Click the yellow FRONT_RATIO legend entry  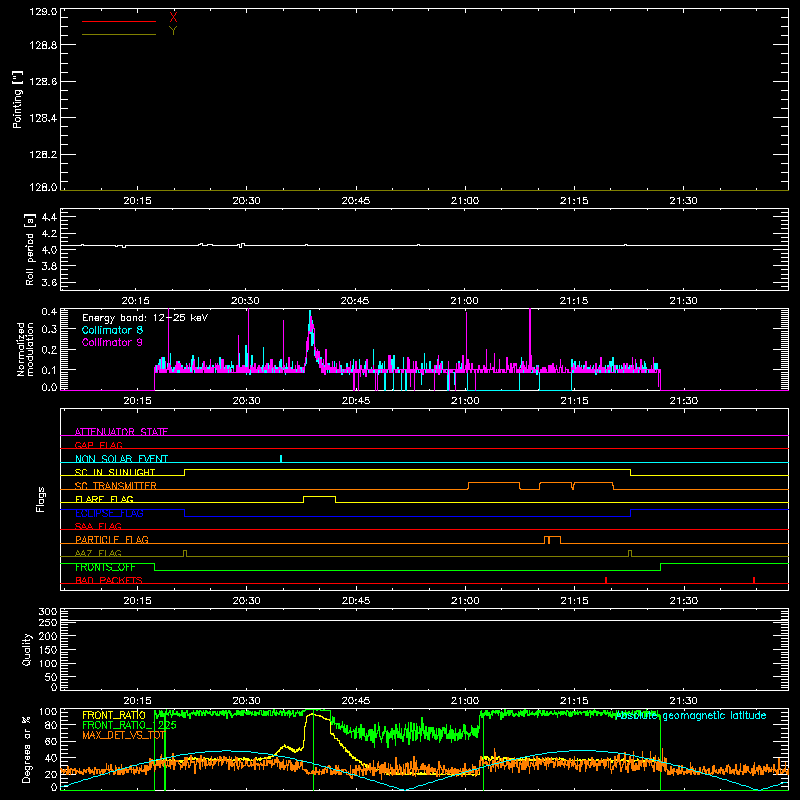(114, 715)
